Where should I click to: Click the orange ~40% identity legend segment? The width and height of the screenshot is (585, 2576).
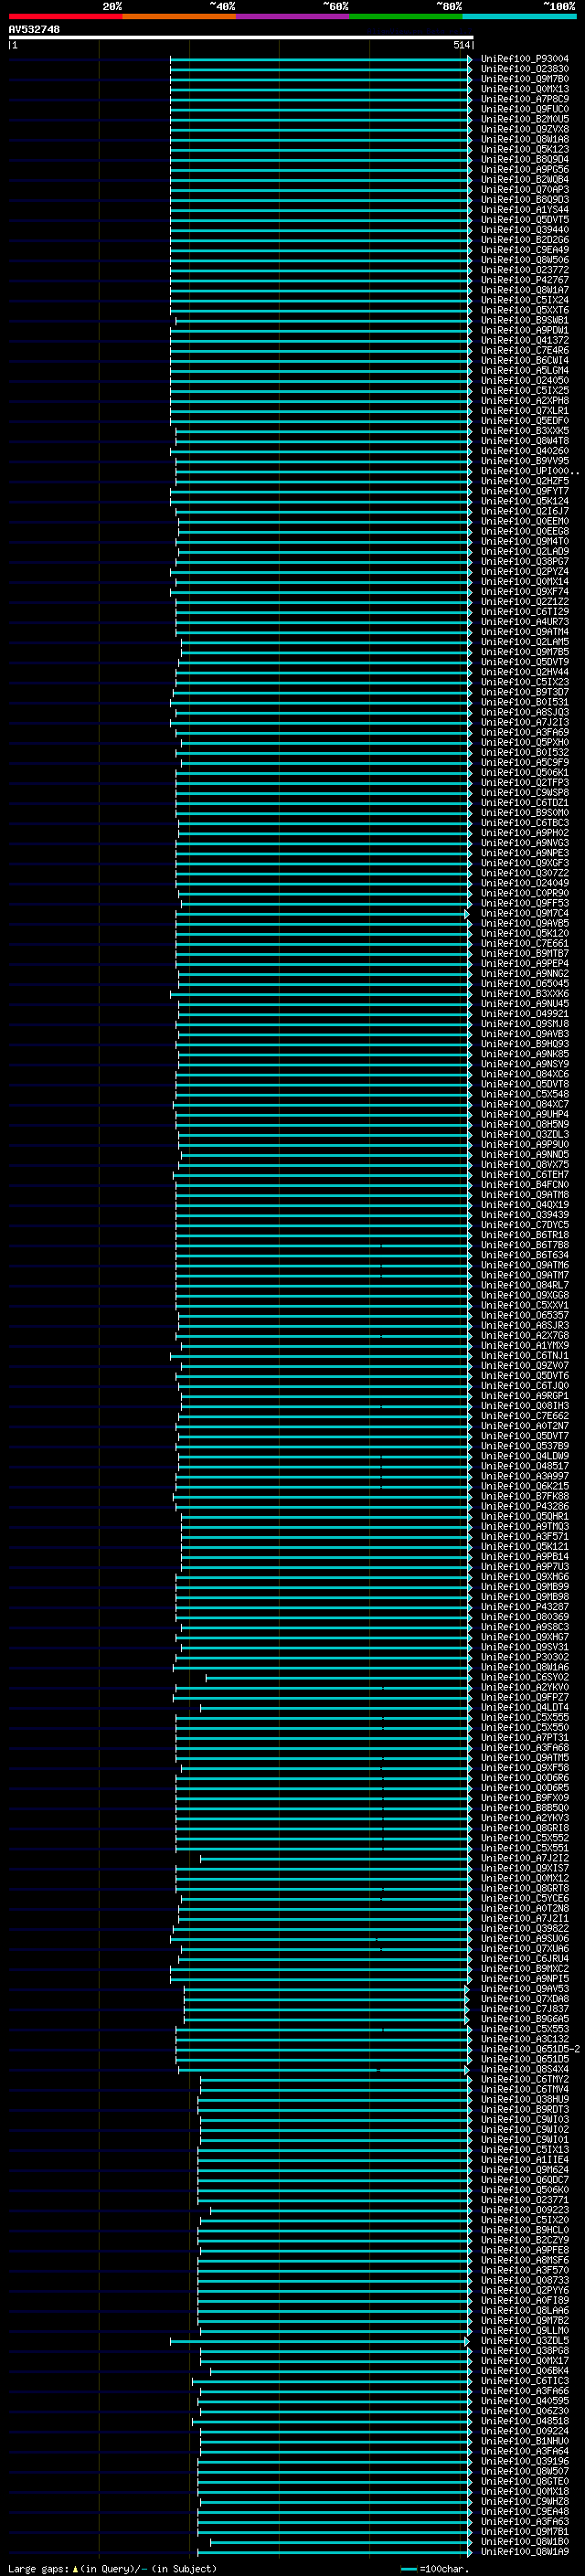(x=179, y=16)
